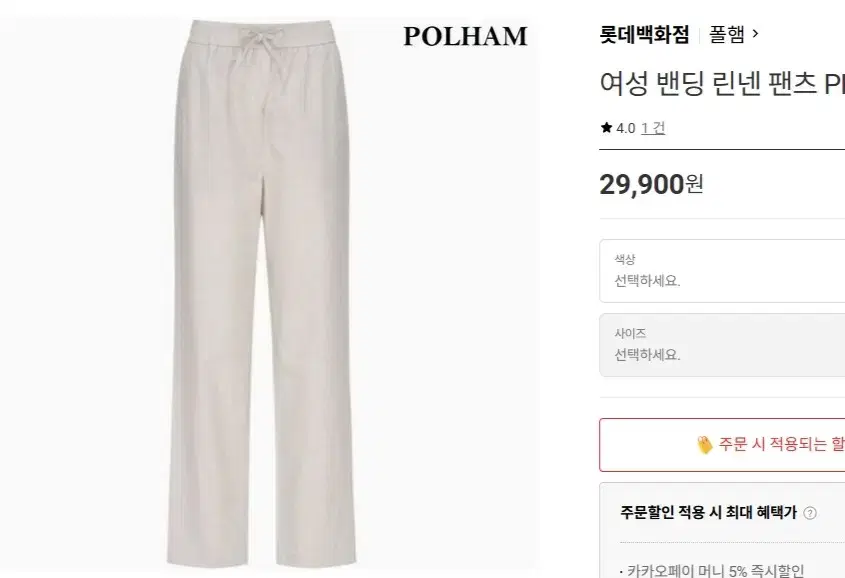845x578 pixels.
Task: Expand the 폴햄 brand chevron
Action: click(757, 32)
